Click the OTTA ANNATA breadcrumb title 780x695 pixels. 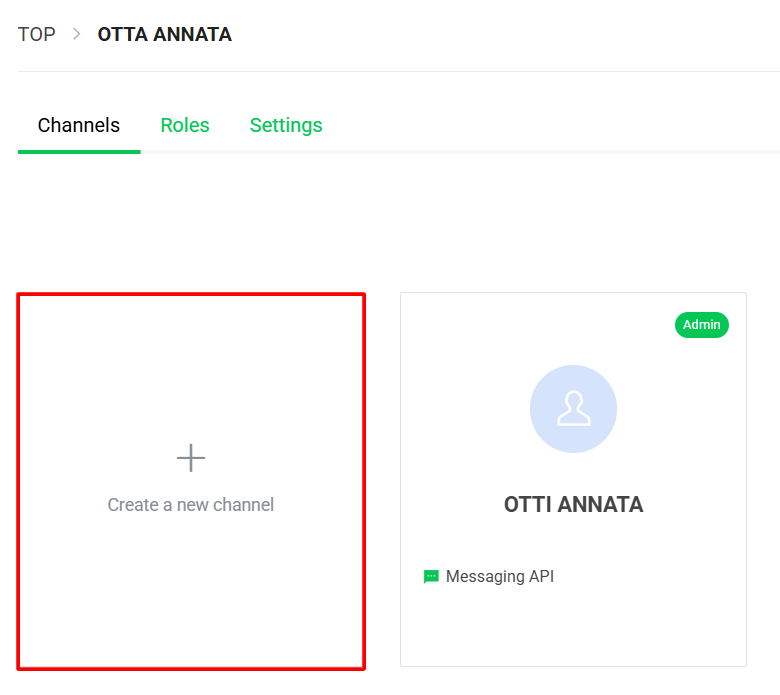click(x=164, y=35)
